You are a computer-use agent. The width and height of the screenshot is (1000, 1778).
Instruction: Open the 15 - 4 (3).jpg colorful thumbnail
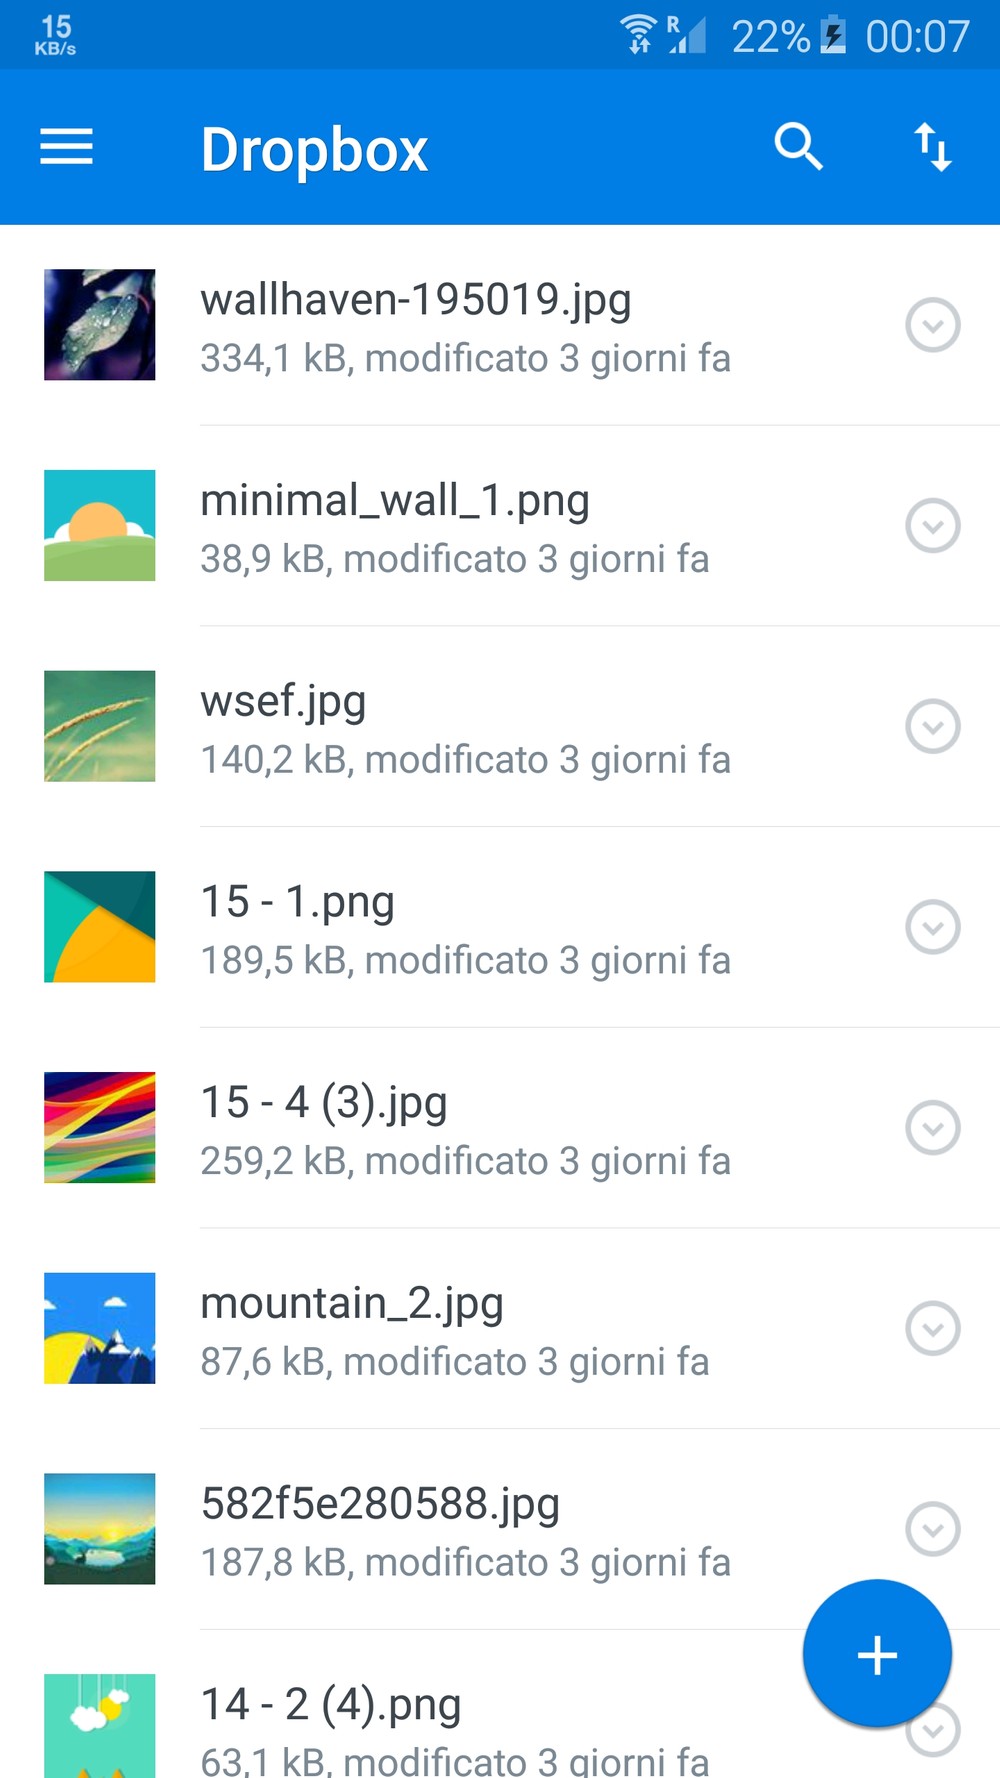[99, 1127]
